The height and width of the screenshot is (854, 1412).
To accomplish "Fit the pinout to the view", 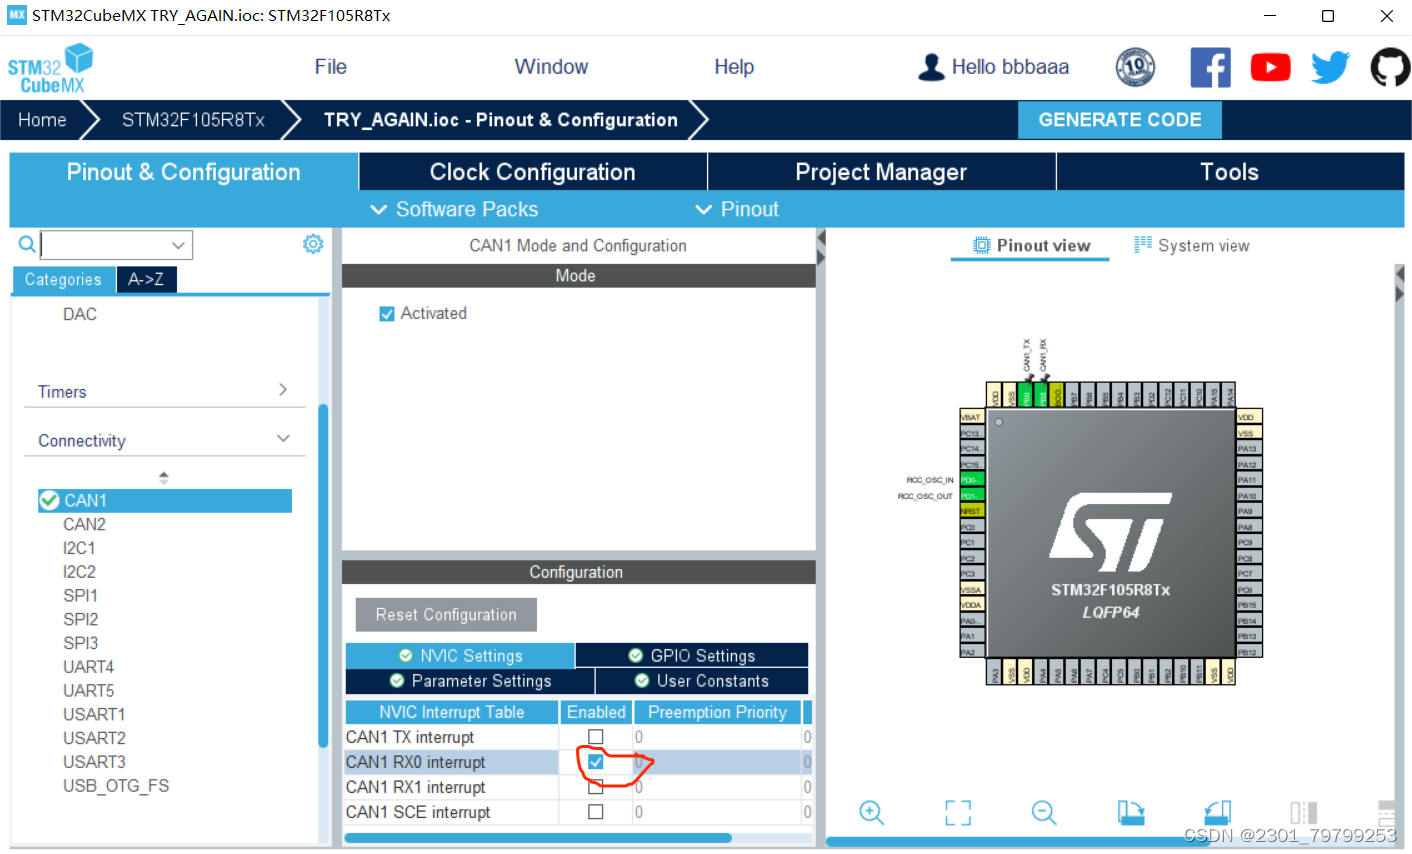I will point(957,813).
